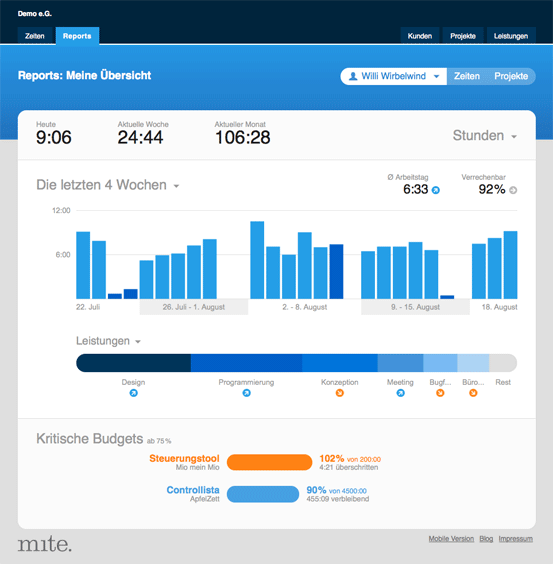The height and width of the screenshot is (564, 553).
Task: Open the Leistungen breakdown dropdown
Action: [x=108, y=341]
